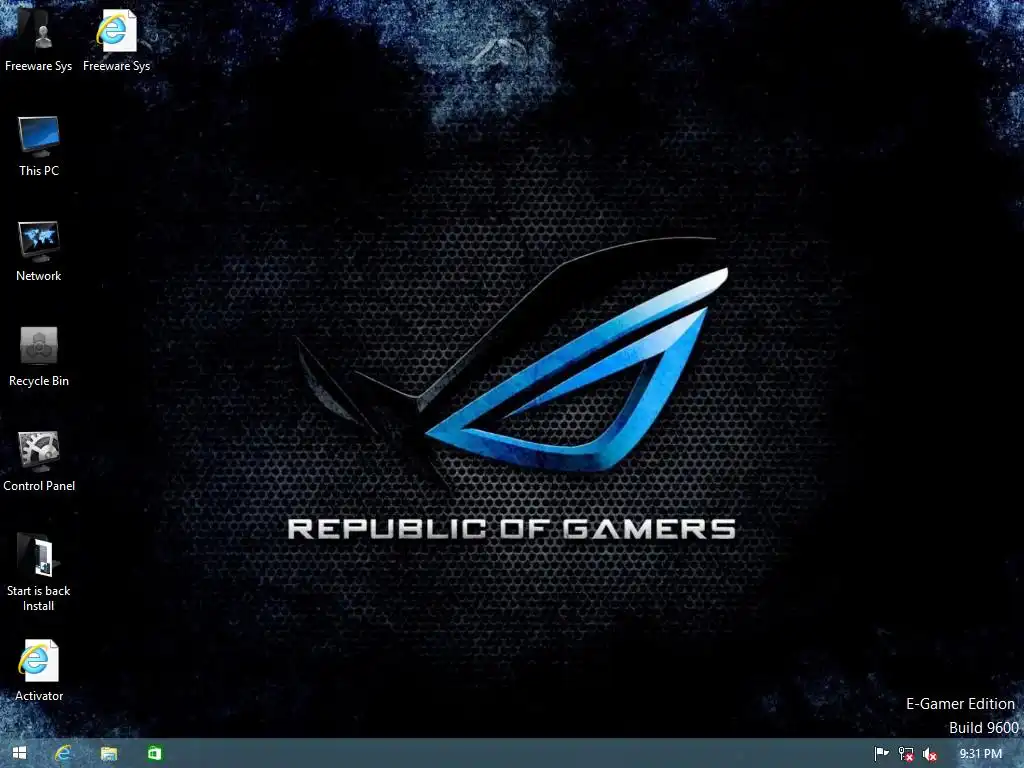Open the Windows Start button
The width and height of the screenshot is (1024, 768).
point(19,753)
